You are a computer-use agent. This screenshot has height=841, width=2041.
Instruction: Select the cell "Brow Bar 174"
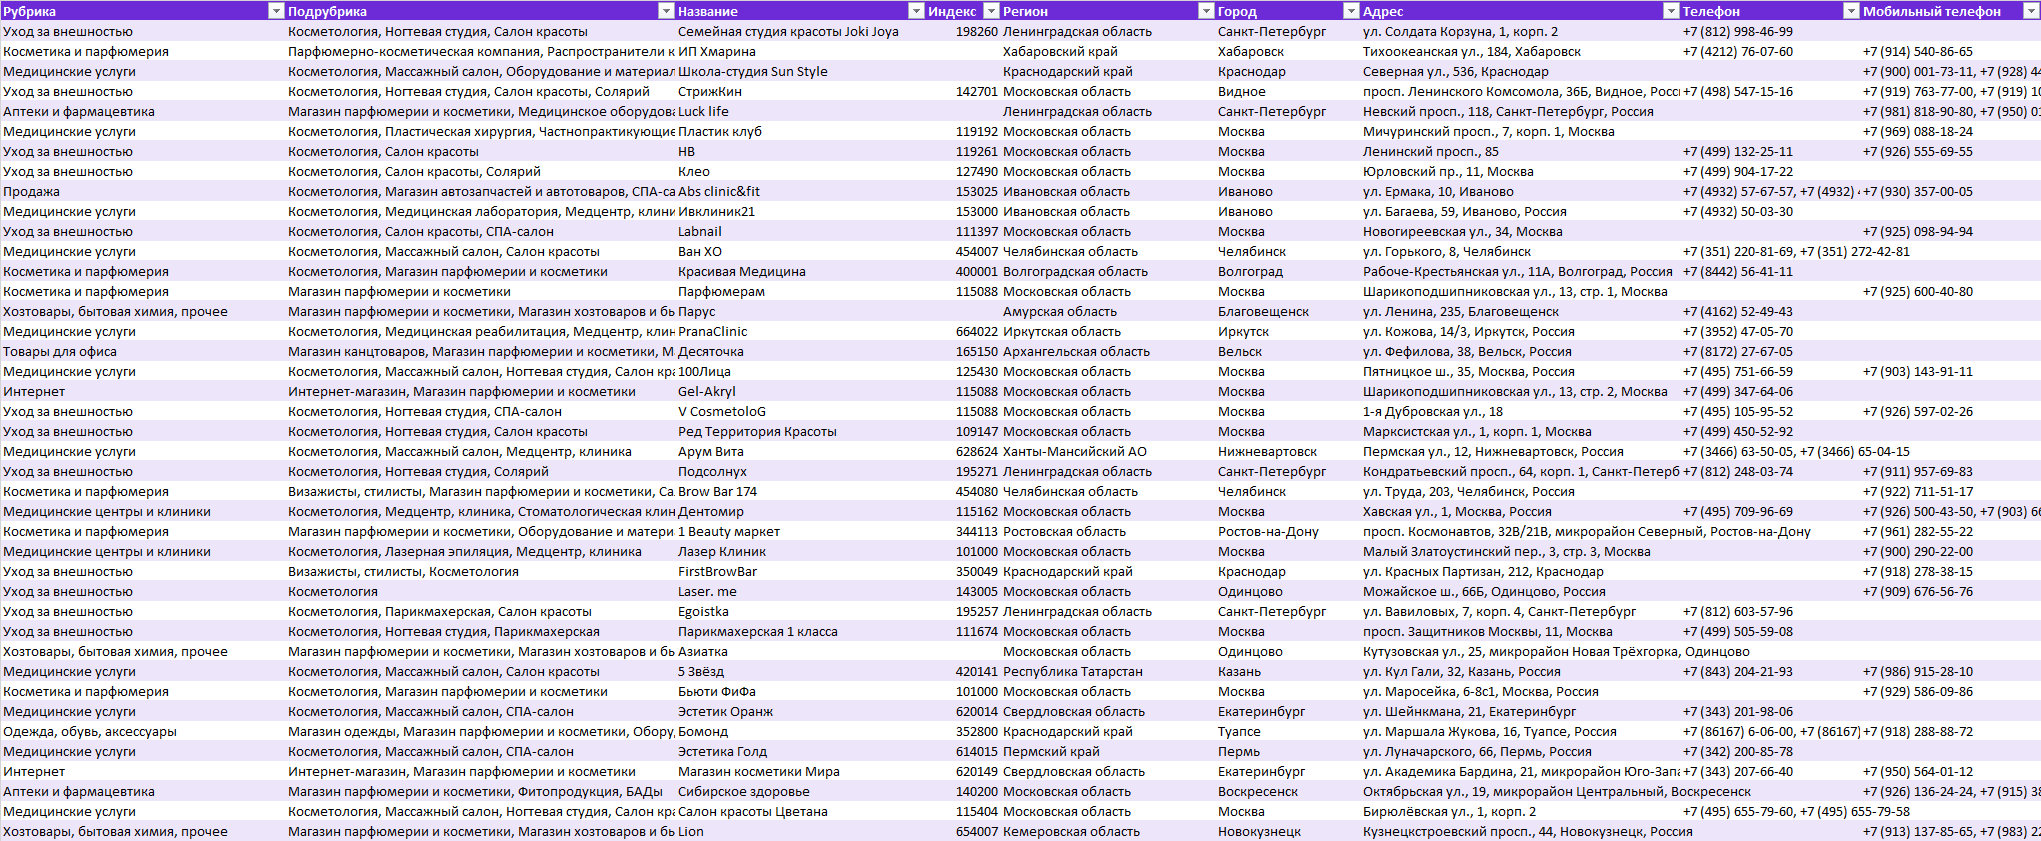tap(800, 491)
